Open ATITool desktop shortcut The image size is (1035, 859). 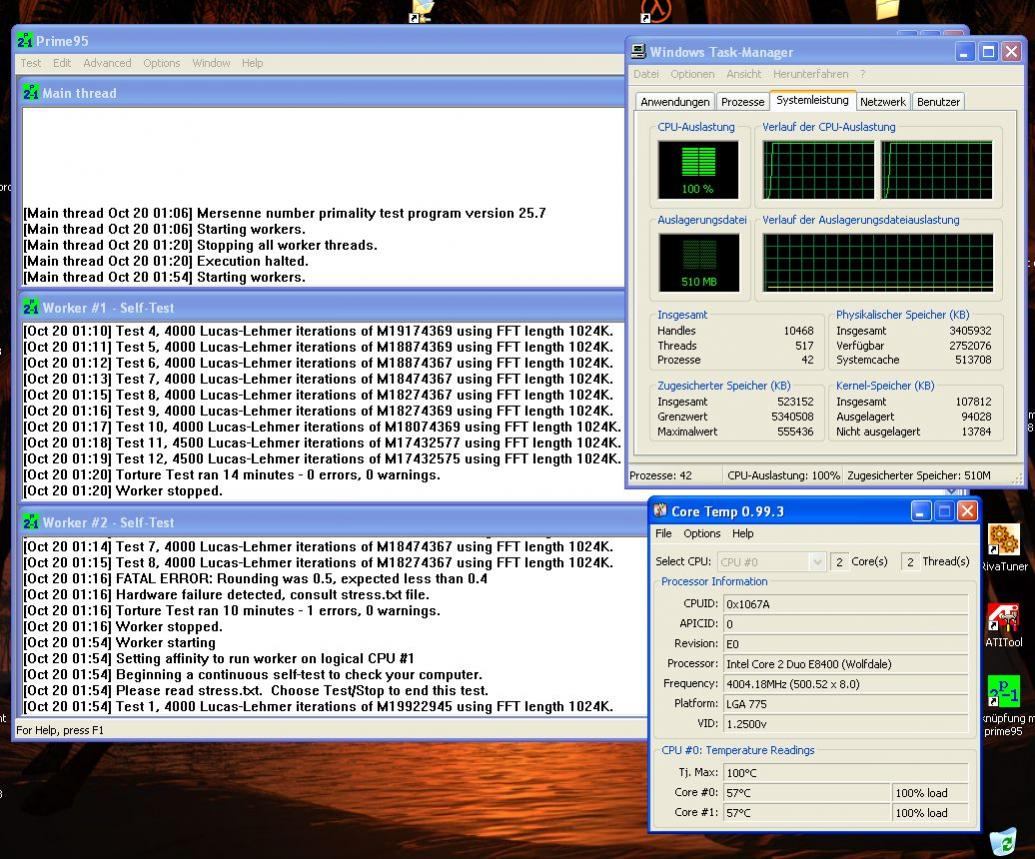click(x=1003, y=619)
